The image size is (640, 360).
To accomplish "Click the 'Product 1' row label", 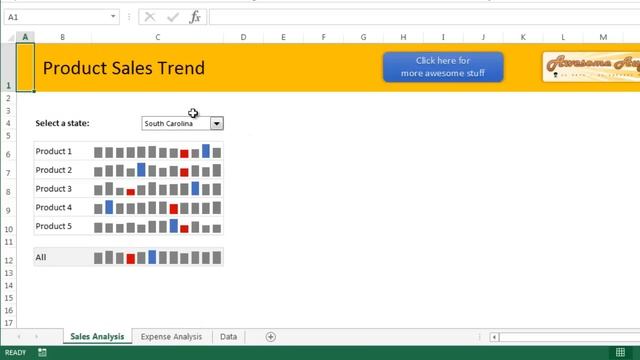I will (x=53, y=151).
